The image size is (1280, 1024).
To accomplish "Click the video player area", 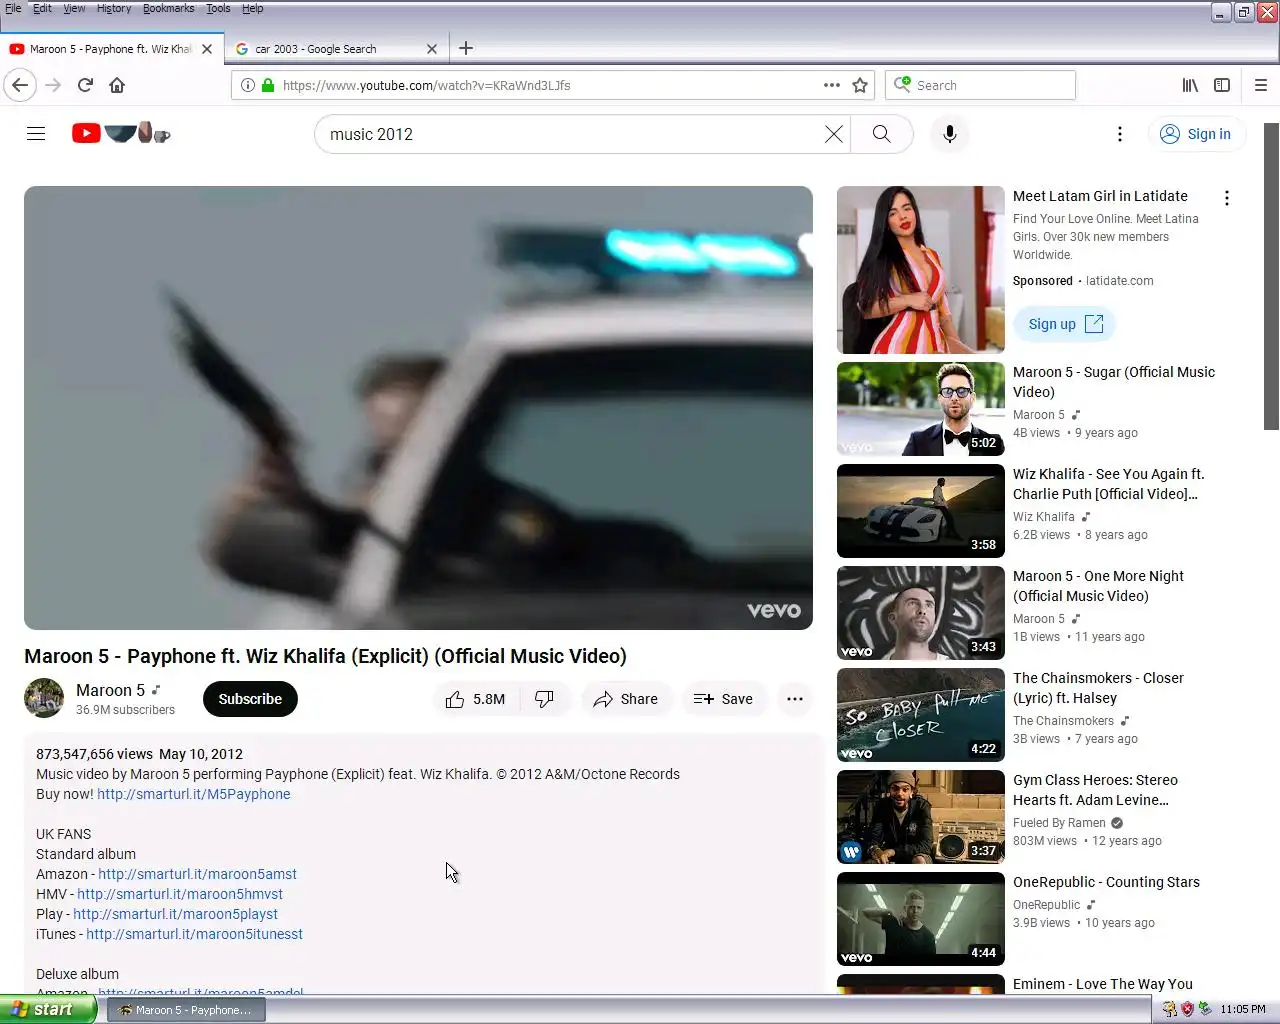I will tap(418, 408).
